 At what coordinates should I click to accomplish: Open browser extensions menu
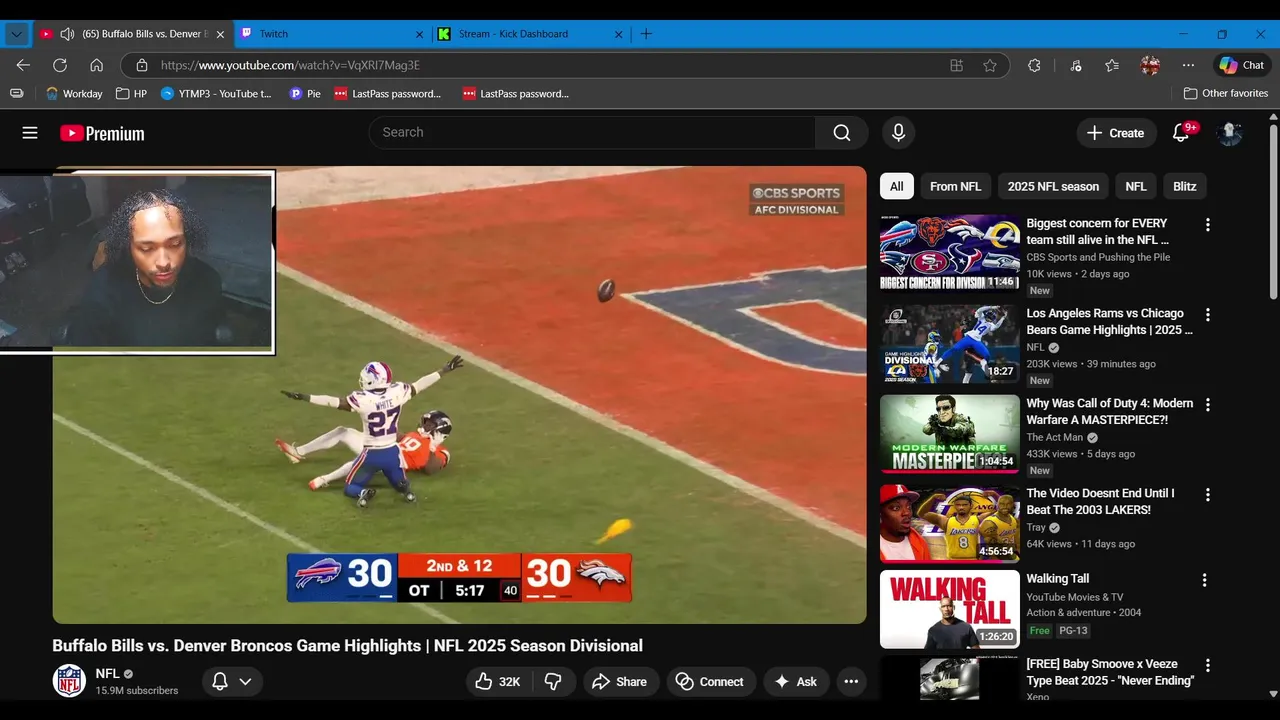(x=1034, y=65)
